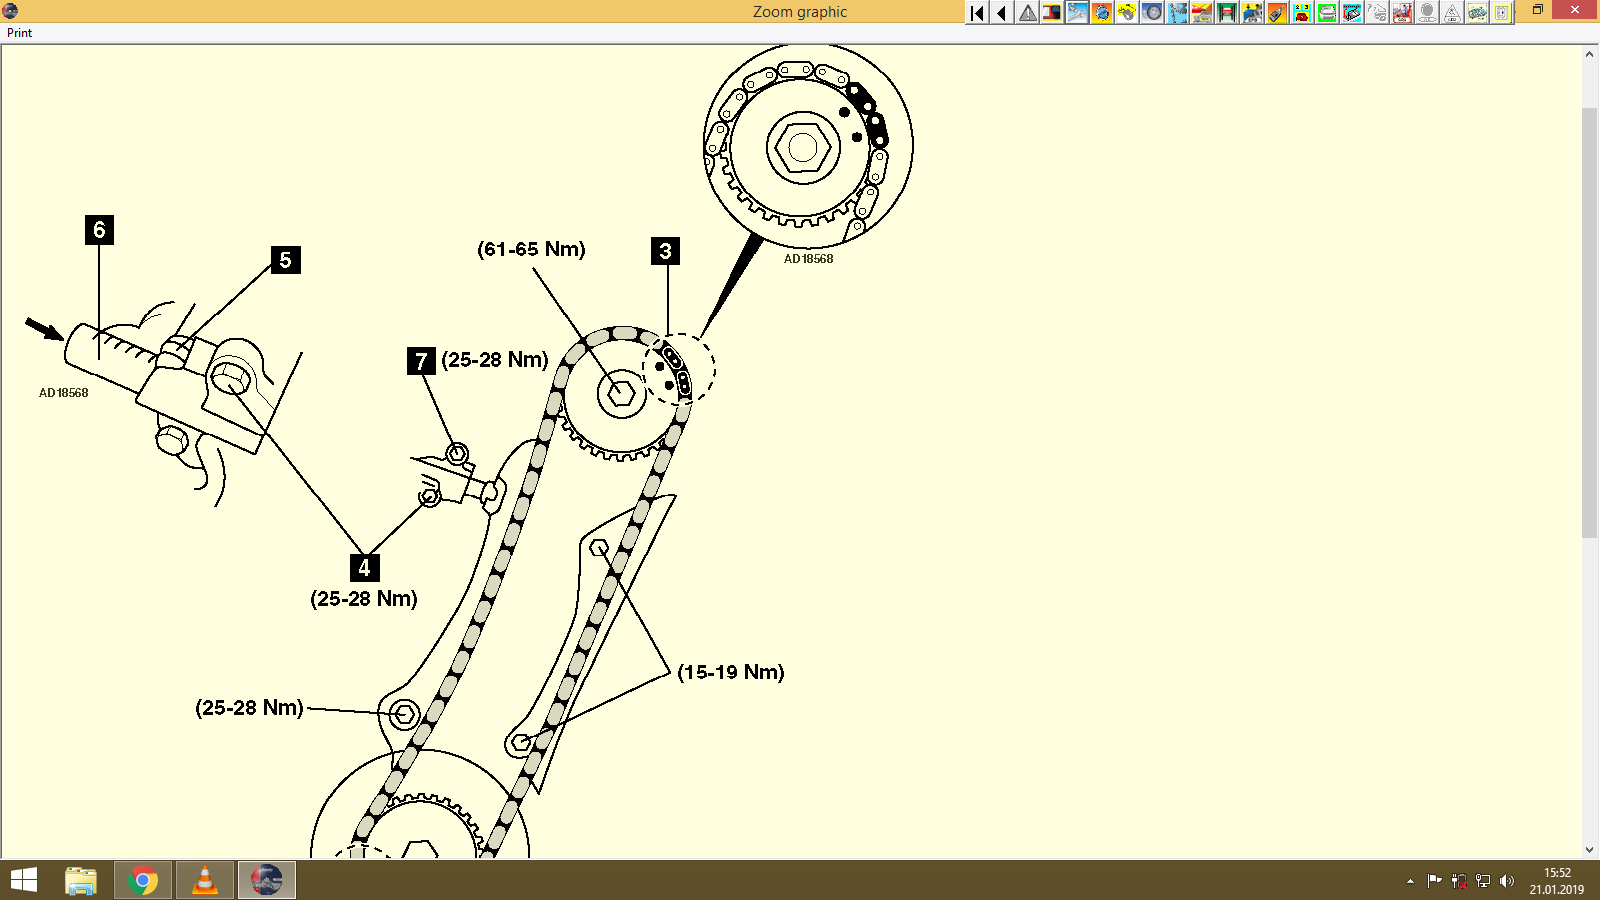Screen dimensions: 1600x900
Task: Click the previous record arrow icon
Action: pyautogui.click(x=1000, y=13)
